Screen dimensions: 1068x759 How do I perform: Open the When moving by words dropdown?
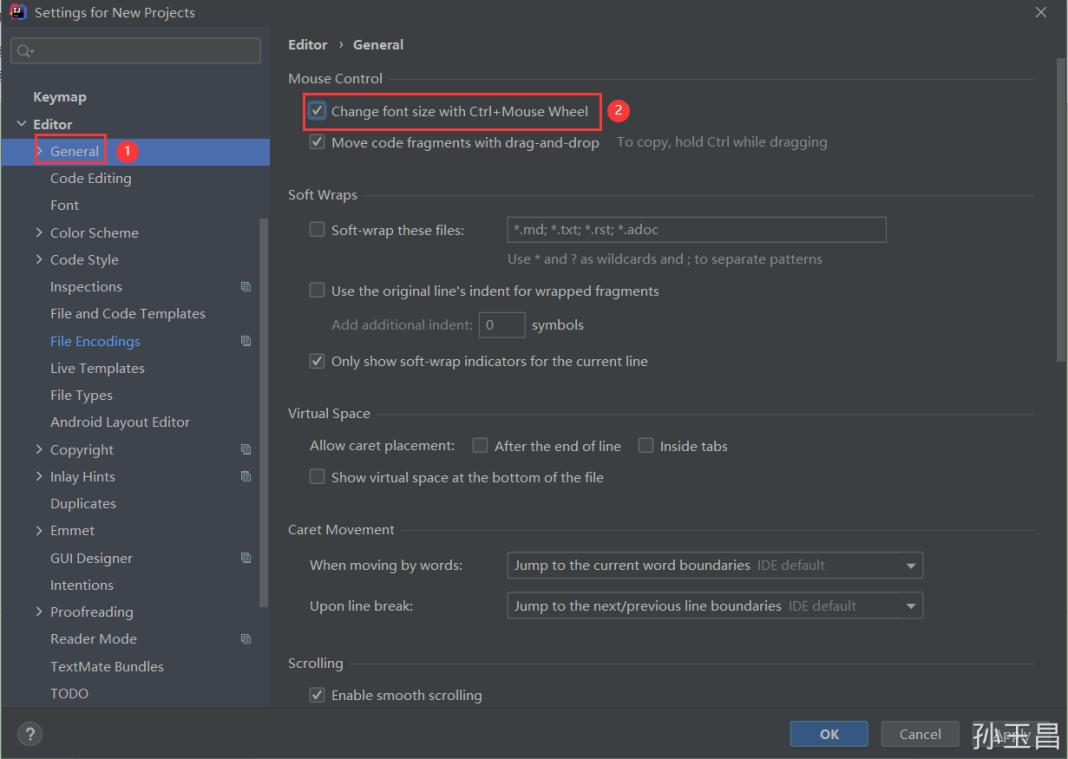point(911,565)
